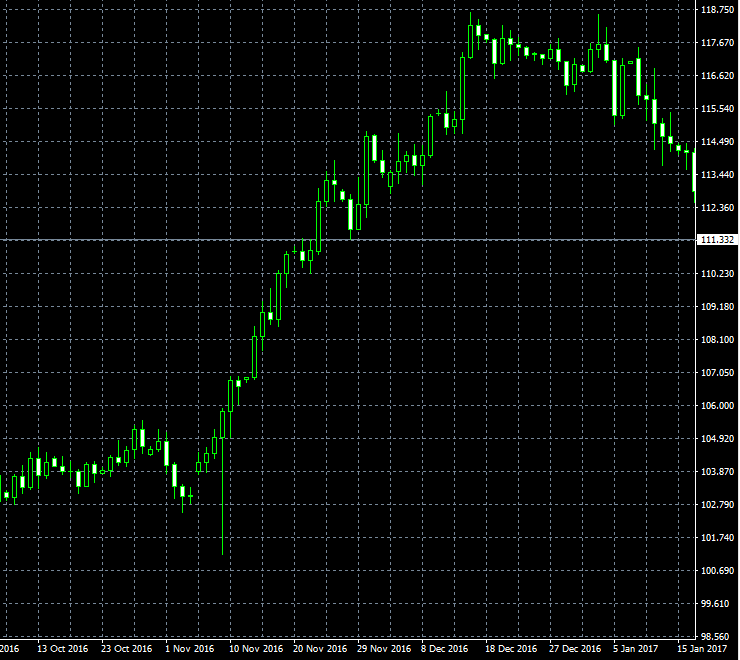This screenshot has width=740, height=660.
Task: Click the 29 Nov 2016 date label
Action: click(x=384, y=649)
